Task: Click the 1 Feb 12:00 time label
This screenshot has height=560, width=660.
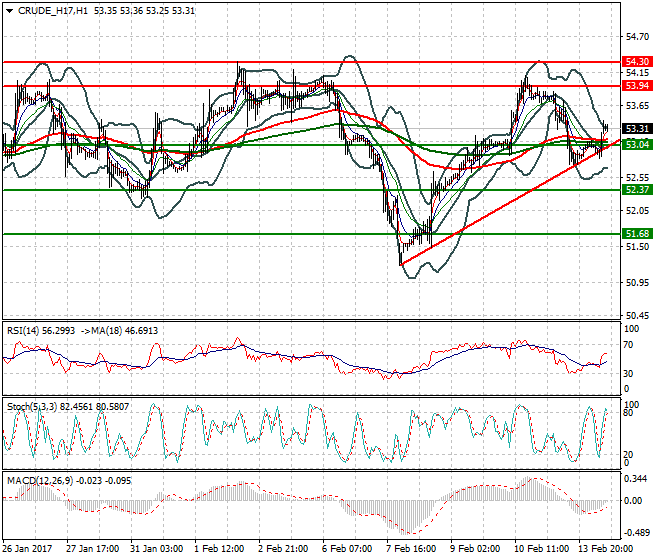Action: click(x=219, y=549)
